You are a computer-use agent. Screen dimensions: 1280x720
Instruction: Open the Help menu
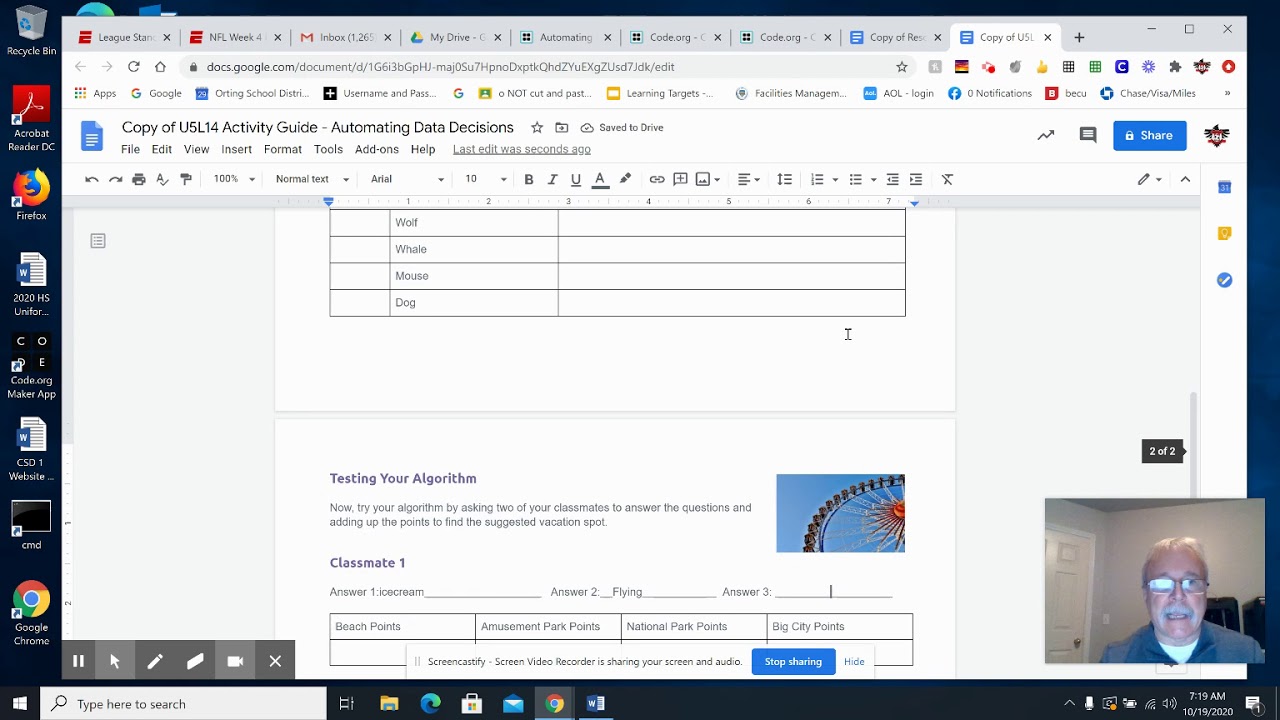pos(423,149)
